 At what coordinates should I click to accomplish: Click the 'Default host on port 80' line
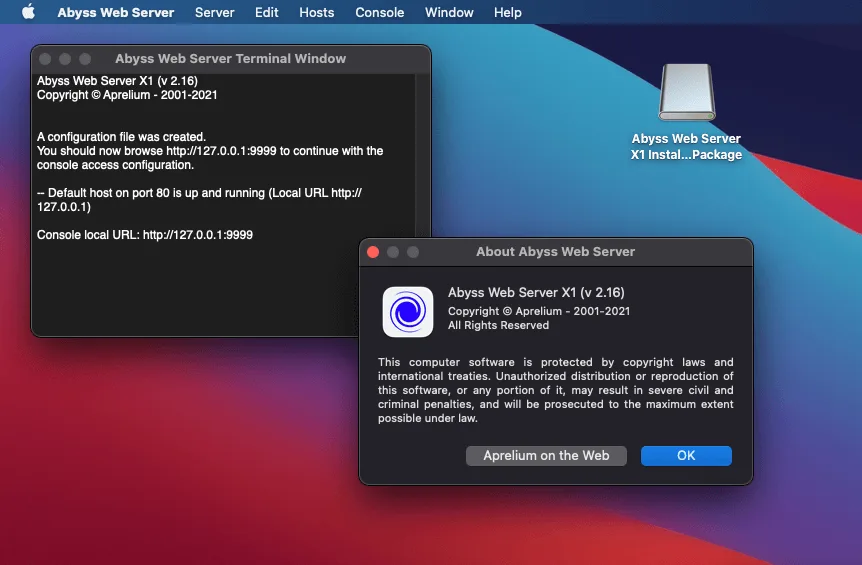pyautogui.click(x=200, y=200)
